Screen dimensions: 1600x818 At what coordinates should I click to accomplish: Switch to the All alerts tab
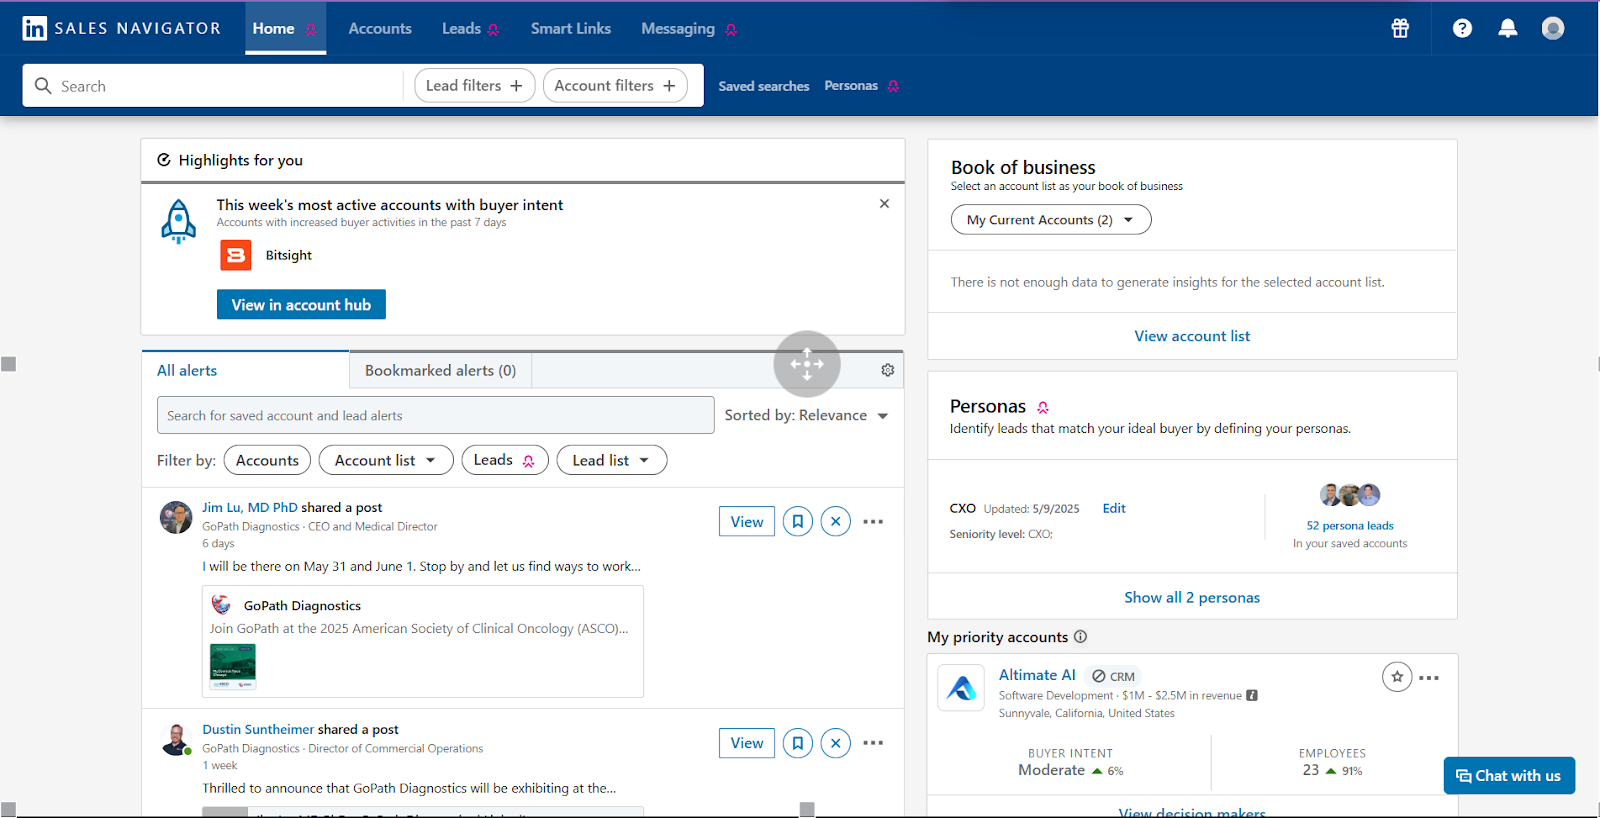246,370
